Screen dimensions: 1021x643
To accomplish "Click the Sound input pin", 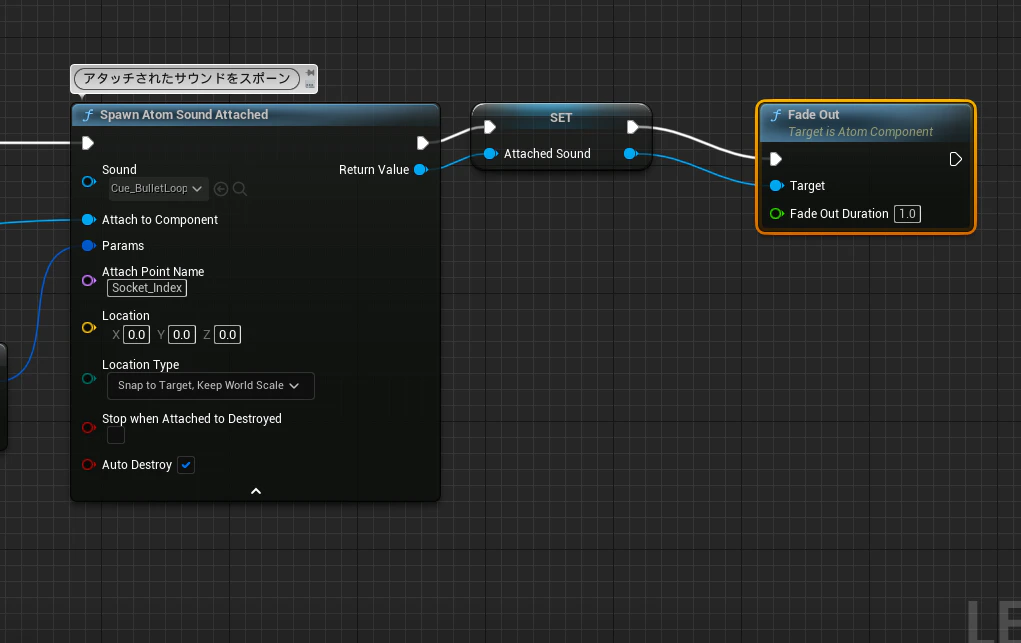I will pos(89,181).
